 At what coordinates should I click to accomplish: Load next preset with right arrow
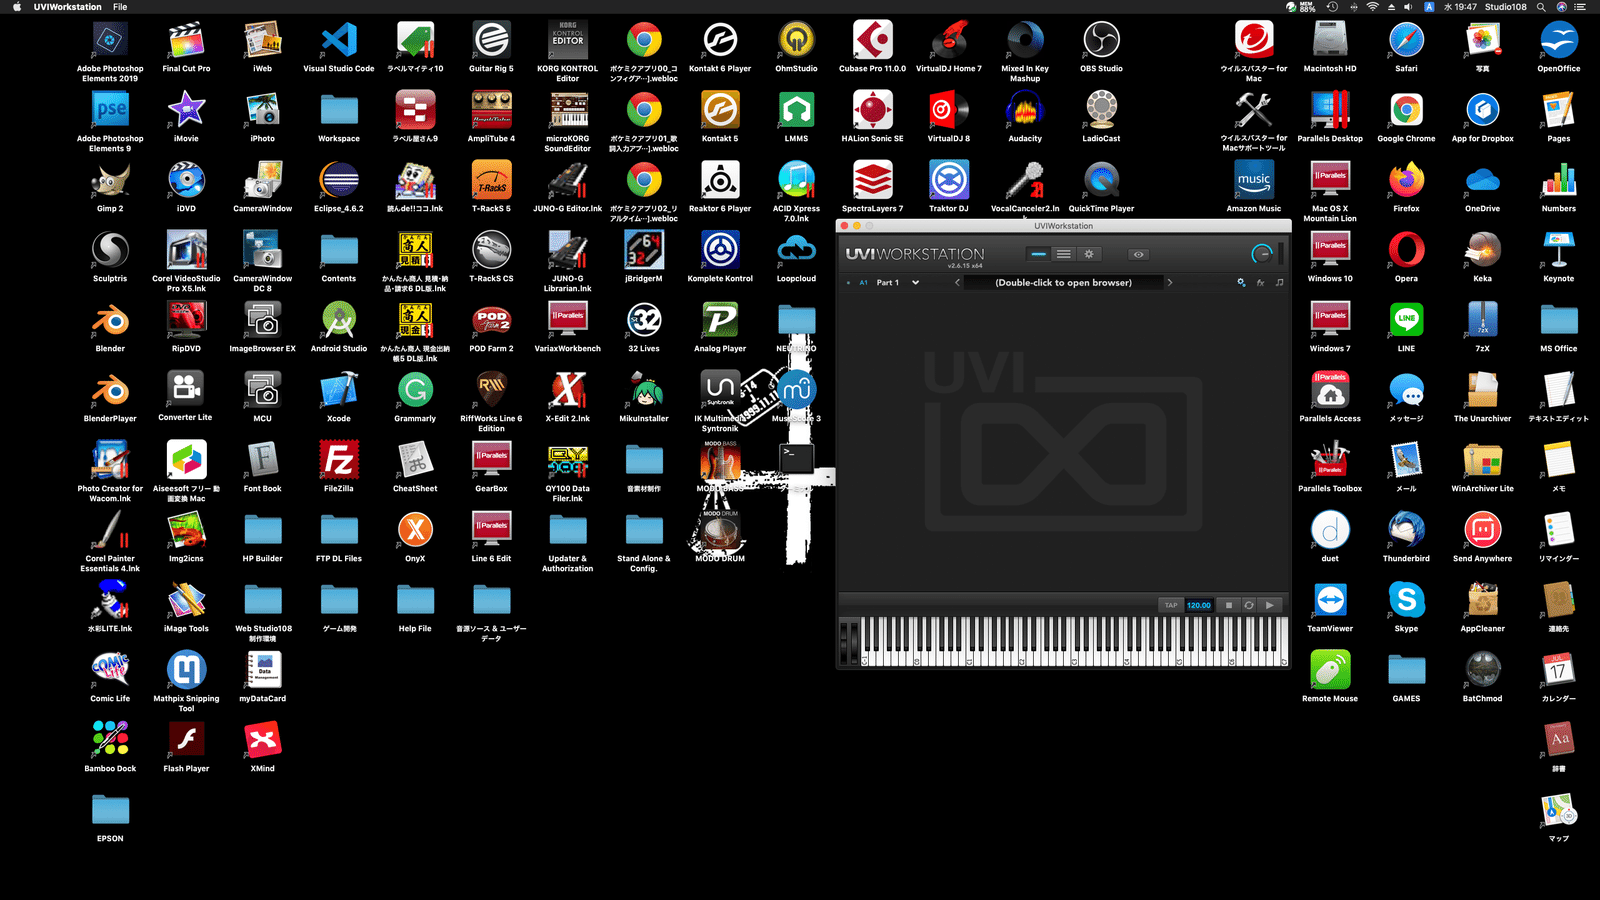click(x=1170, y=283)
